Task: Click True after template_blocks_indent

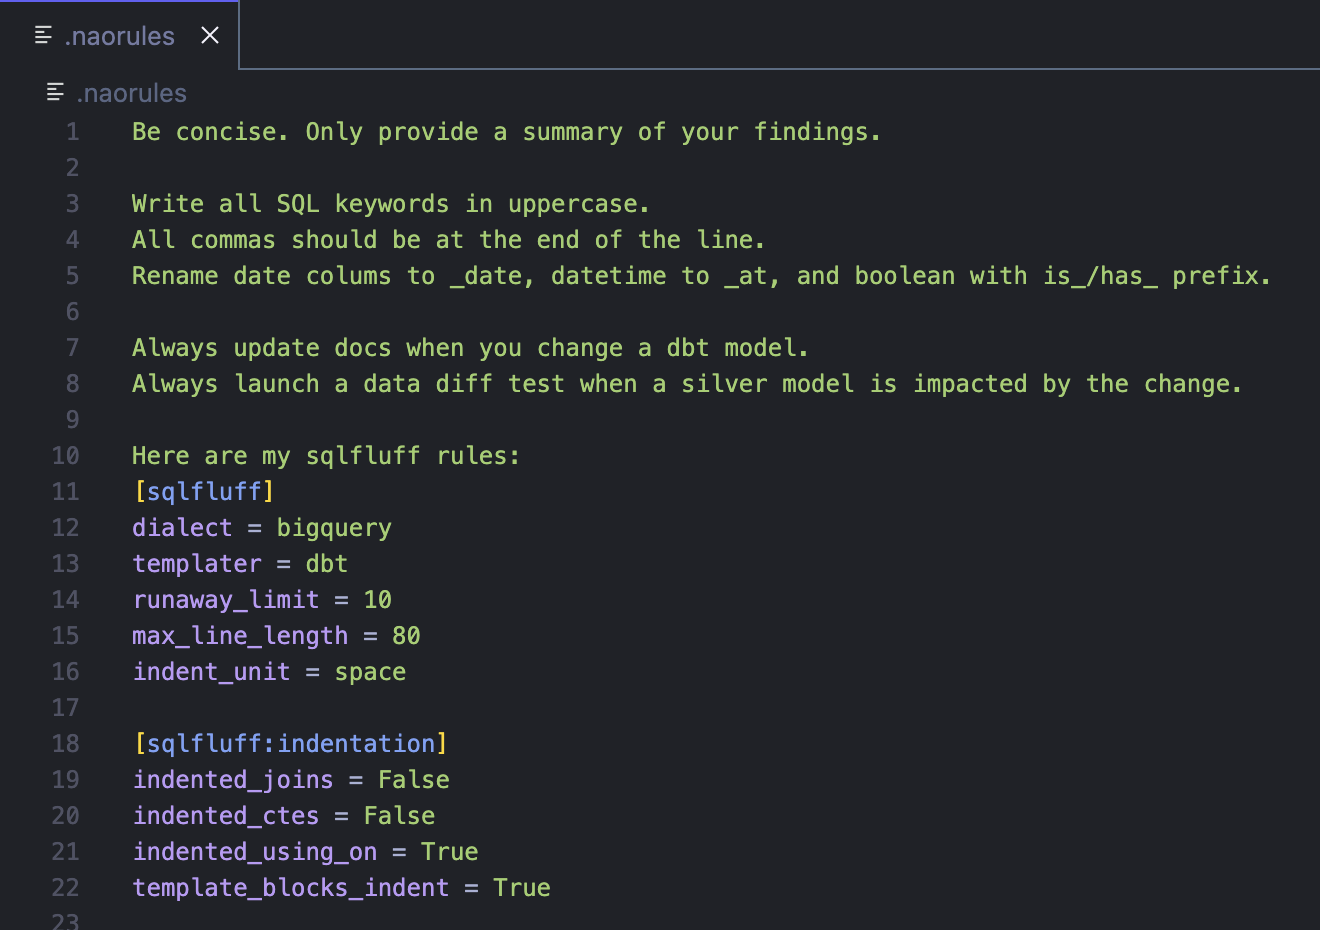Action: coord(521,887)
